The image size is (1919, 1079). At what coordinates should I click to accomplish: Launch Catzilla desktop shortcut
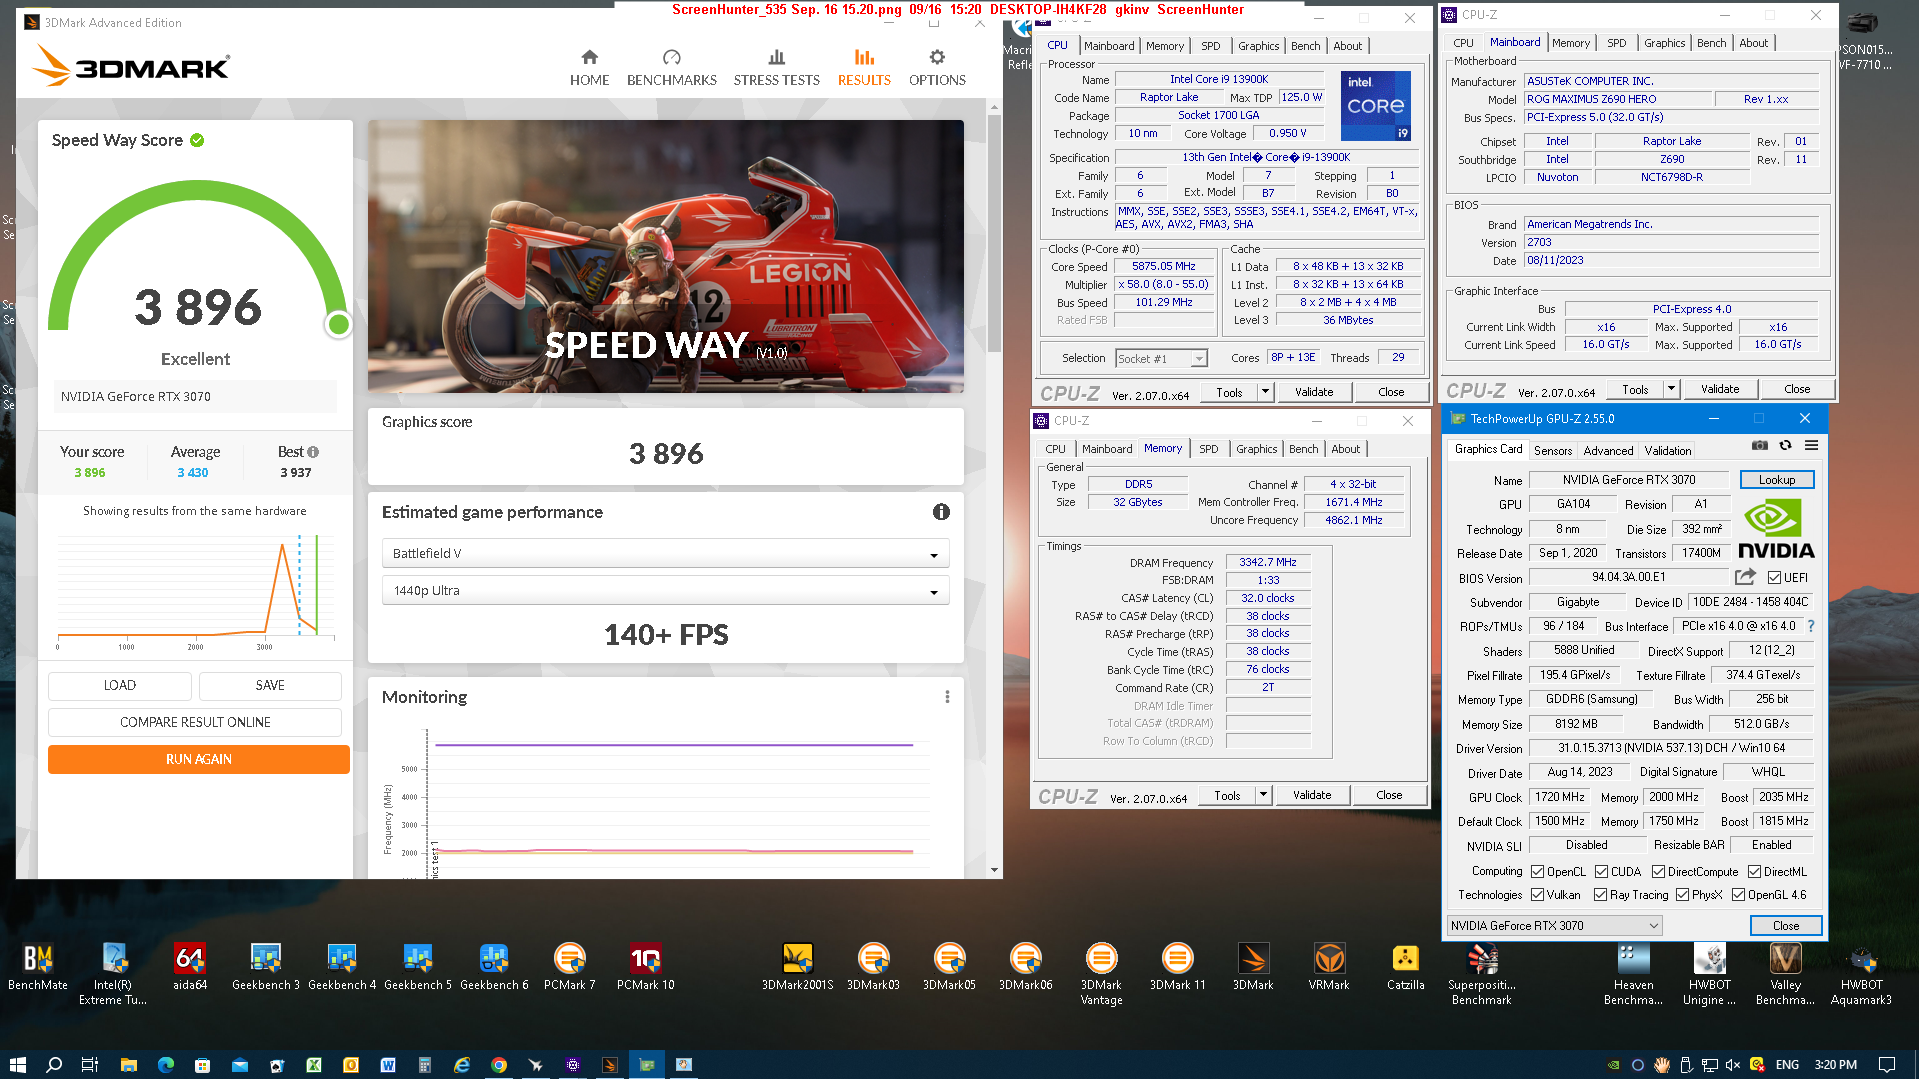[1405, 968]
